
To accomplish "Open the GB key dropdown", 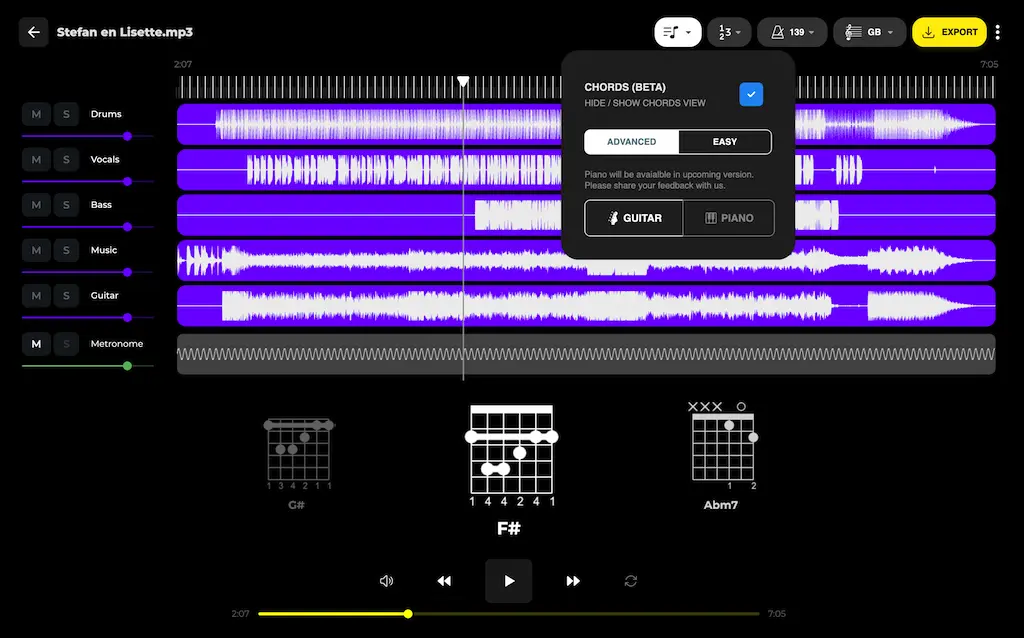I will (x=869, y=32).
